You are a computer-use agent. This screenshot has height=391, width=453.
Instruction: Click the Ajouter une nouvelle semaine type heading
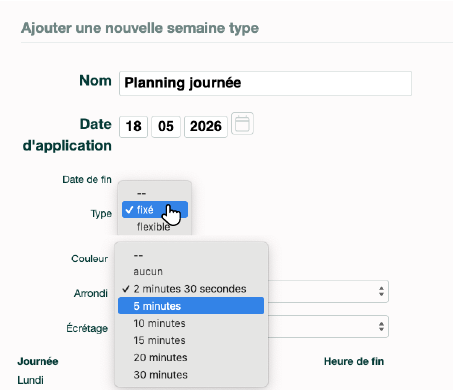tap(140, 28)
